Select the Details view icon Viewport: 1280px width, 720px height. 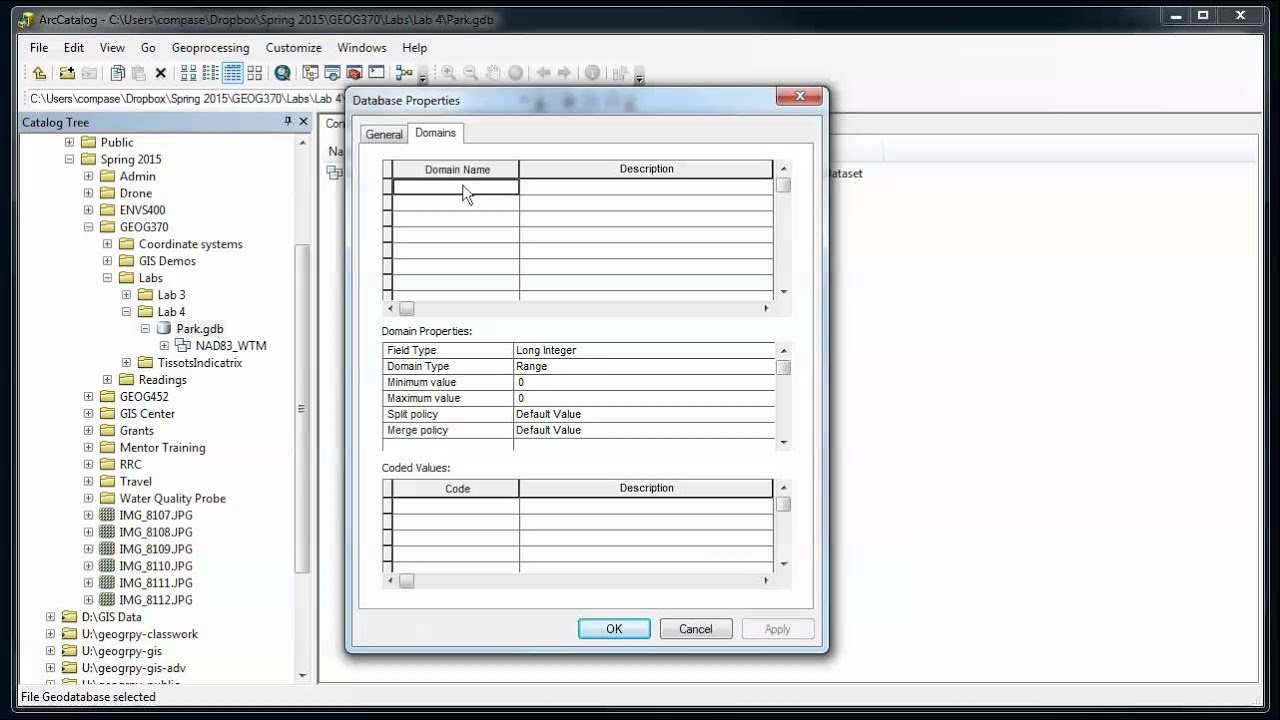[232, 73]
